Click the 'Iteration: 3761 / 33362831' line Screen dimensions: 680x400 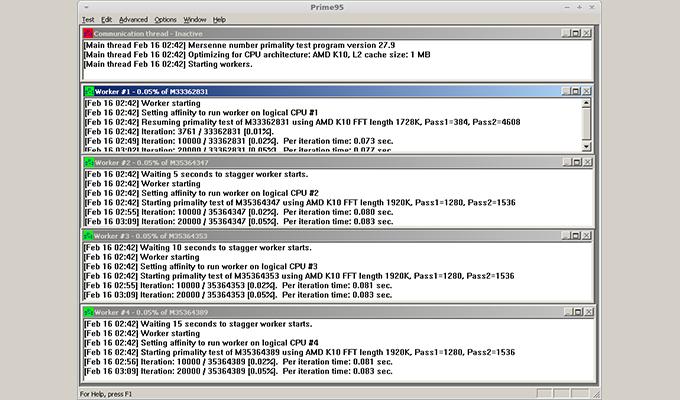click(179, 132)
